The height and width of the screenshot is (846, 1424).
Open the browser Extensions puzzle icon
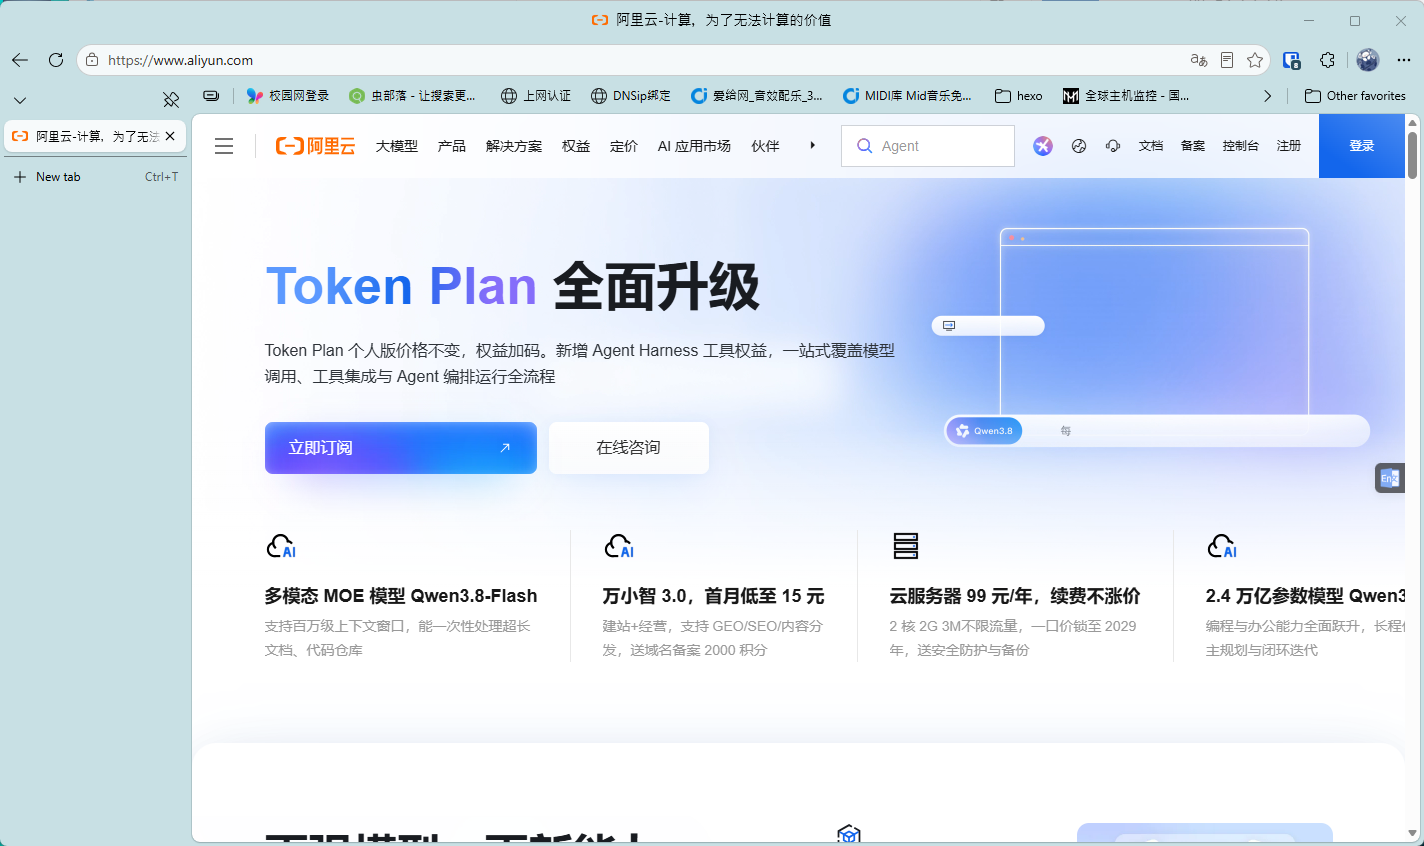[1328, 60]
